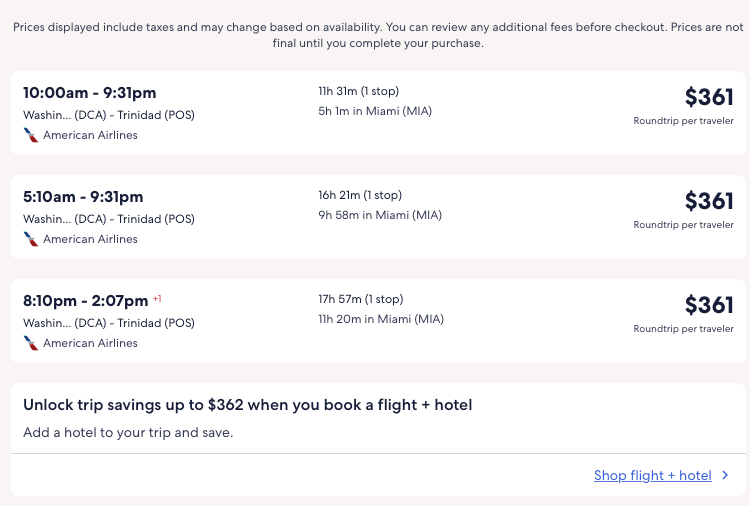Click the $361 price on the 11h 31m flight

[709, 97]
